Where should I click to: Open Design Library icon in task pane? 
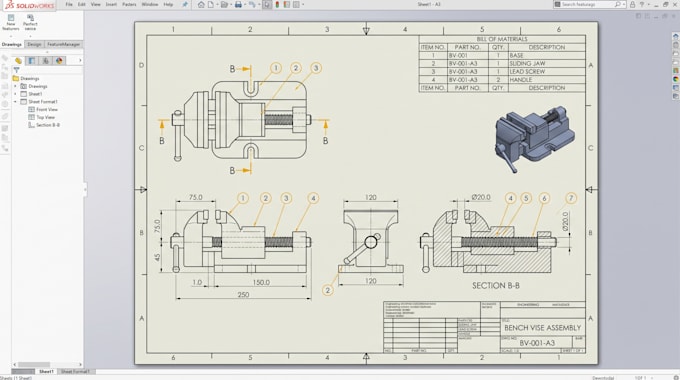pyautogui.click(x=676, y=45)
